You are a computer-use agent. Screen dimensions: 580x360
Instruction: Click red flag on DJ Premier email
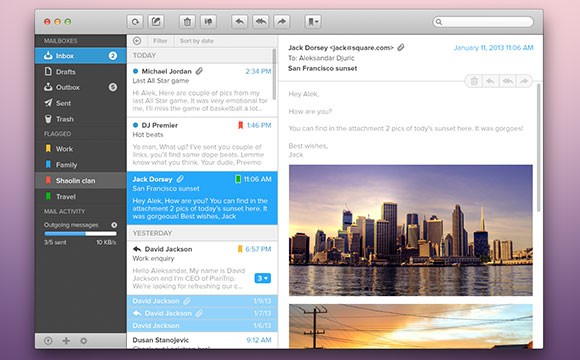240,125
